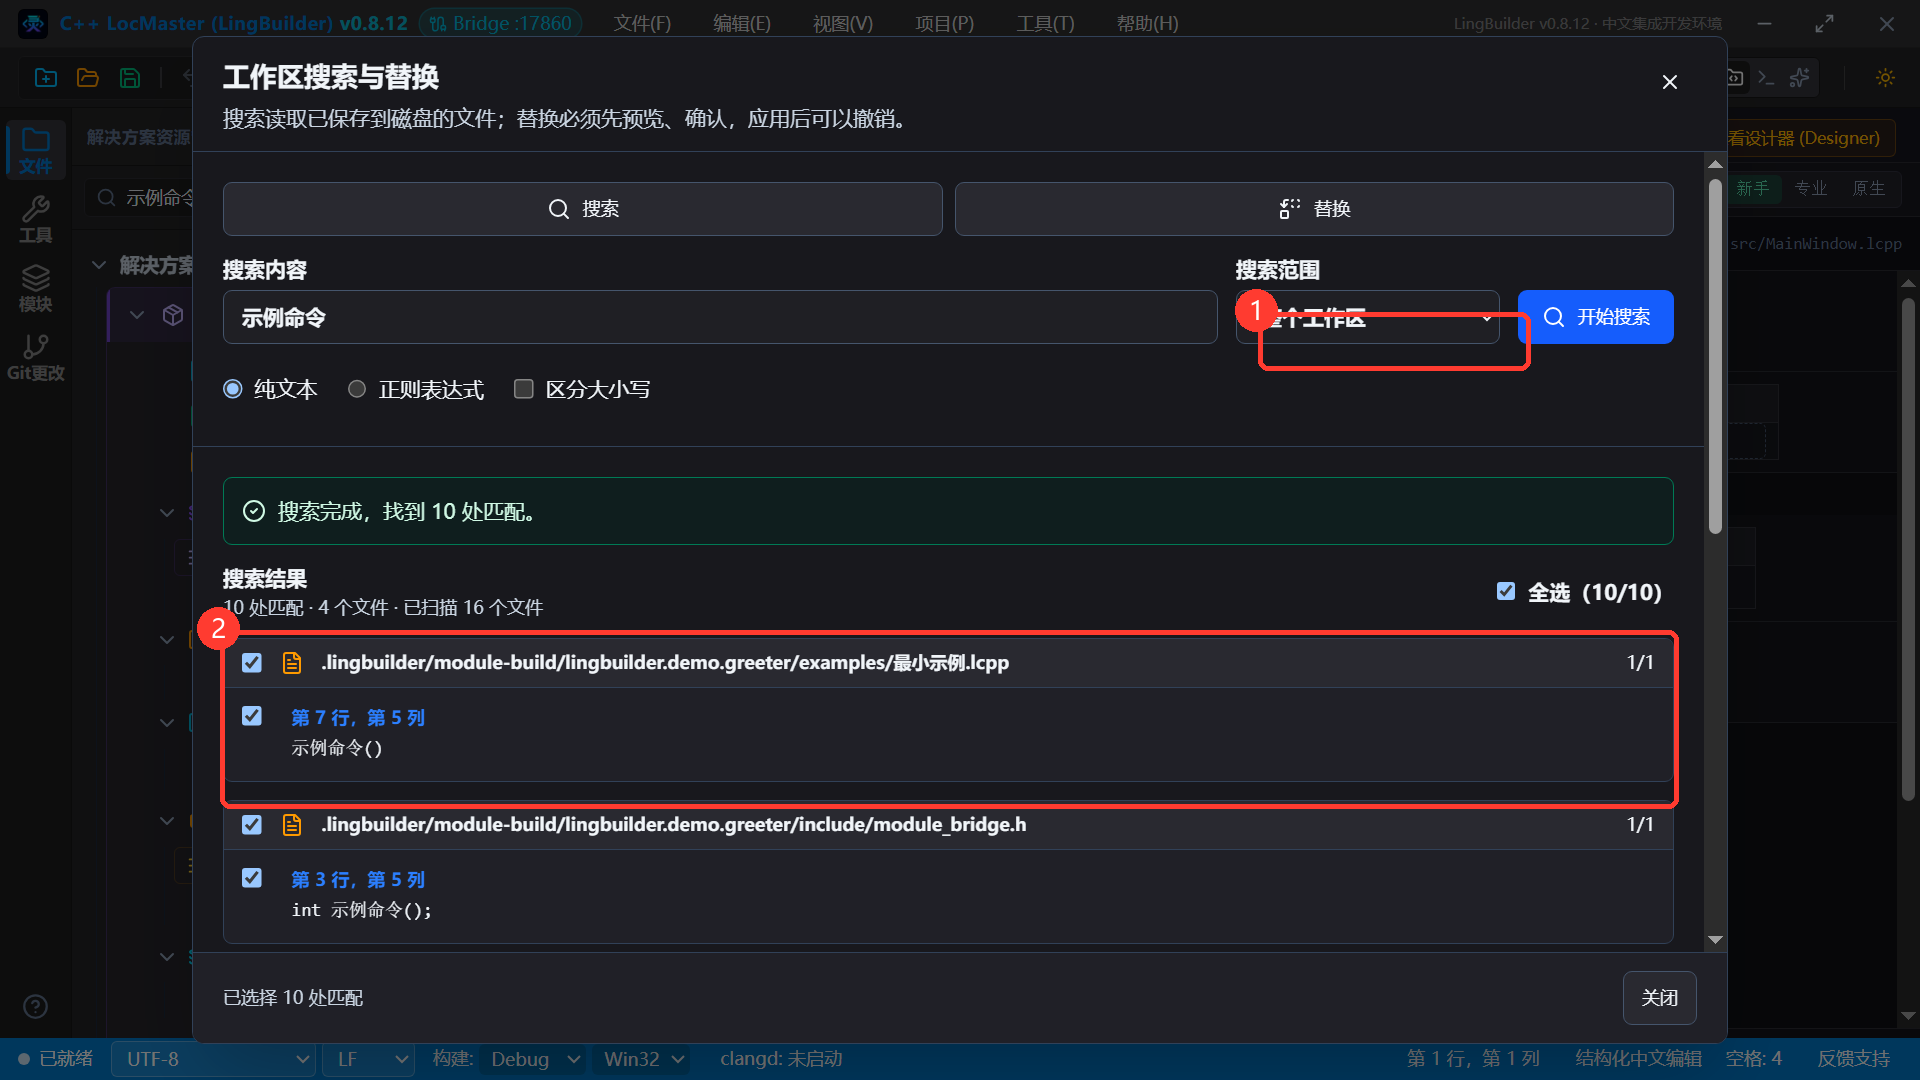Open the Win32 platform dropdown
Screen dimensions: 1920x1080
pyautogui.click(x=643, y=1059)
